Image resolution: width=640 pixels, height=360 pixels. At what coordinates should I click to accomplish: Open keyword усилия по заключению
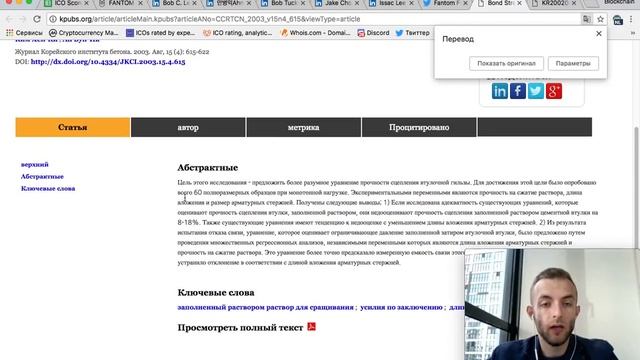401,307
